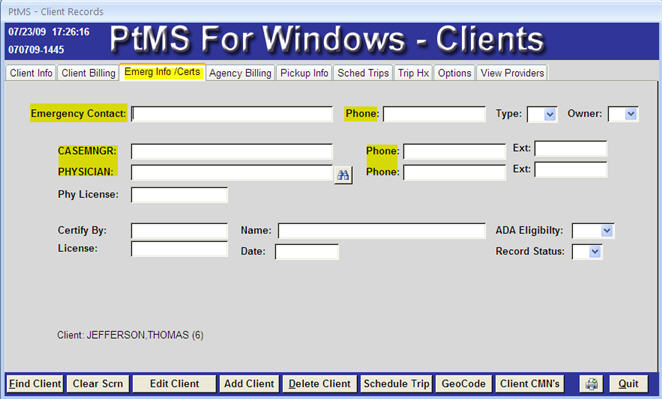Viewport: 662px width, 399px height.
Task: Open the Agency Billing tab
Action: tap(240, 73)
